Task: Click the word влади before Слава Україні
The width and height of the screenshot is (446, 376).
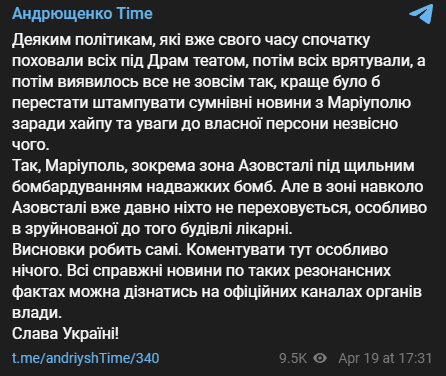Action: pyautogui.click(x=37, y=313)
